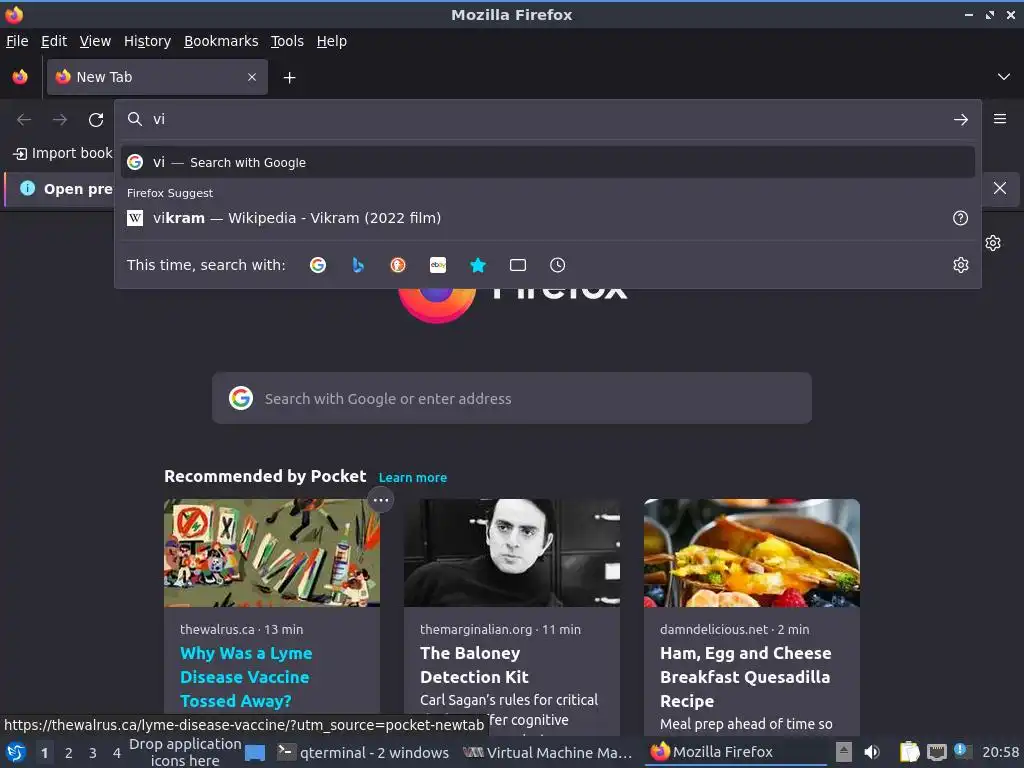1024x768 pixels.
Task: Switch to Virtual Machine Manager in taskbar
Action: 548,753
